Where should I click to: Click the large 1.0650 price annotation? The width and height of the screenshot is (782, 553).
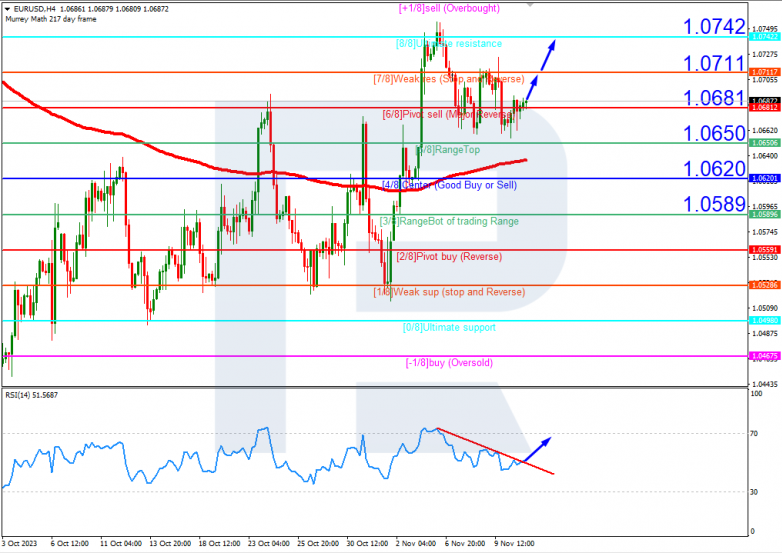coord(714,133)
